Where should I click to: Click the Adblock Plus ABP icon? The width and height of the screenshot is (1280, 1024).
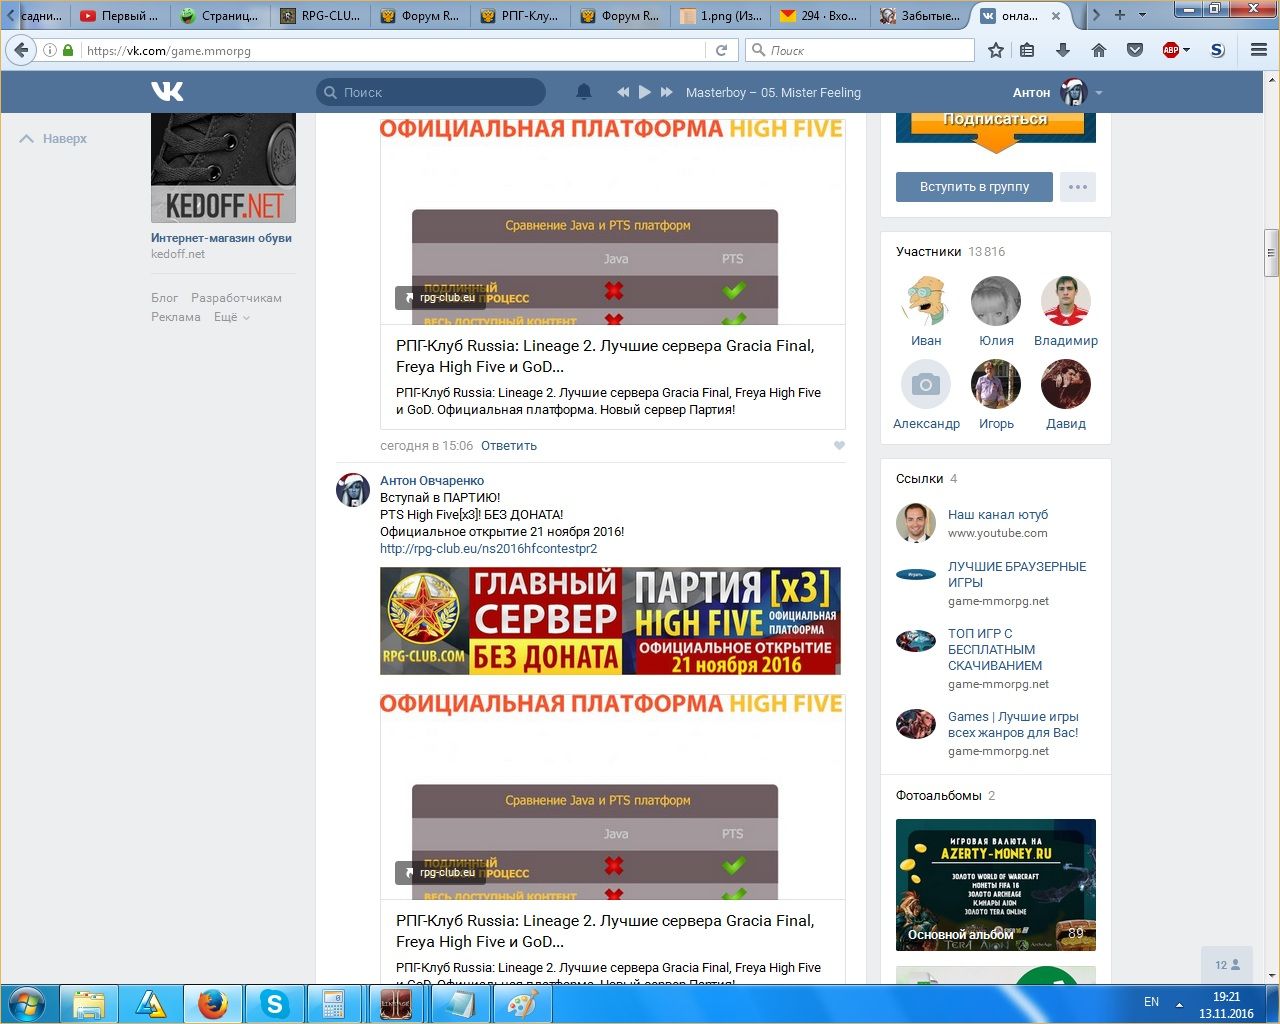(1171, 50)
